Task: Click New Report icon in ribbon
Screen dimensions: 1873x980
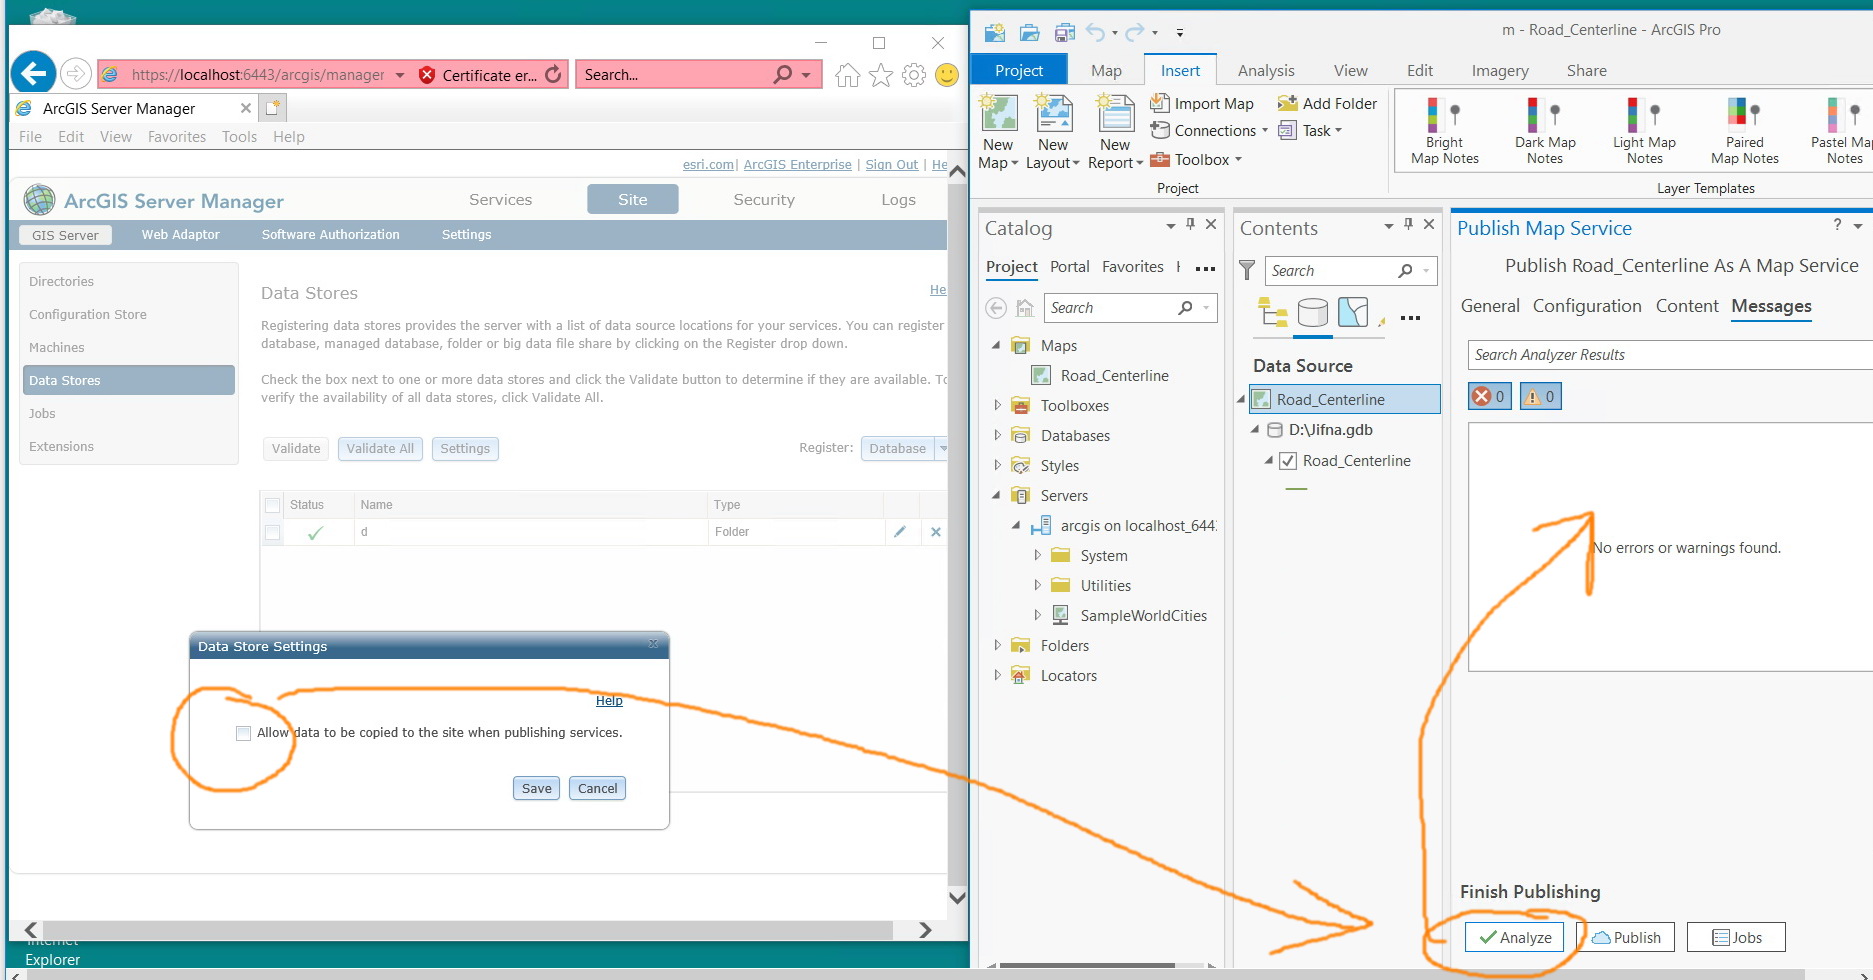Action: click(x=1115, y=113)
